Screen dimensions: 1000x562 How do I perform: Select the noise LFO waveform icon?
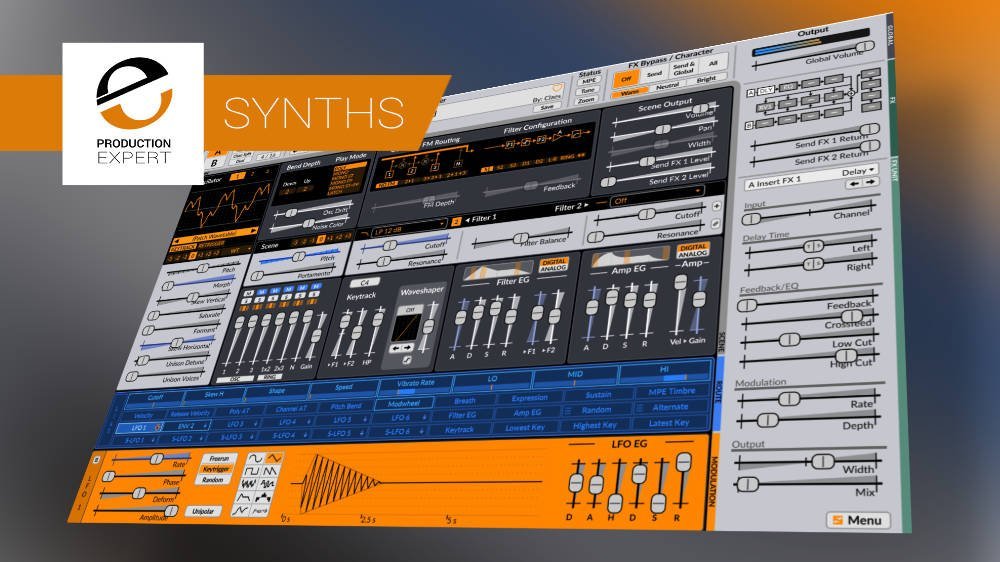click(x=249, y=485)
